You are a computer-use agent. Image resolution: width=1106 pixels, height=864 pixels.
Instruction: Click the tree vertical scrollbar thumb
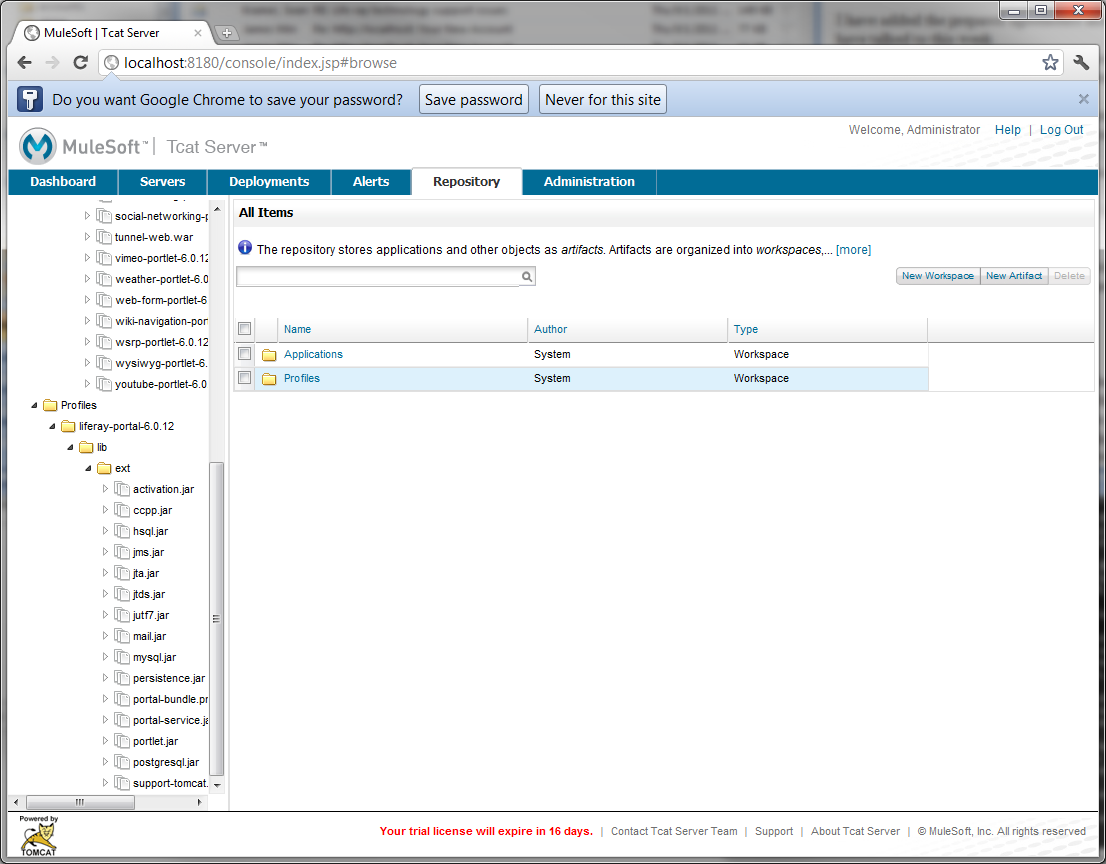(x=217, y=619)
